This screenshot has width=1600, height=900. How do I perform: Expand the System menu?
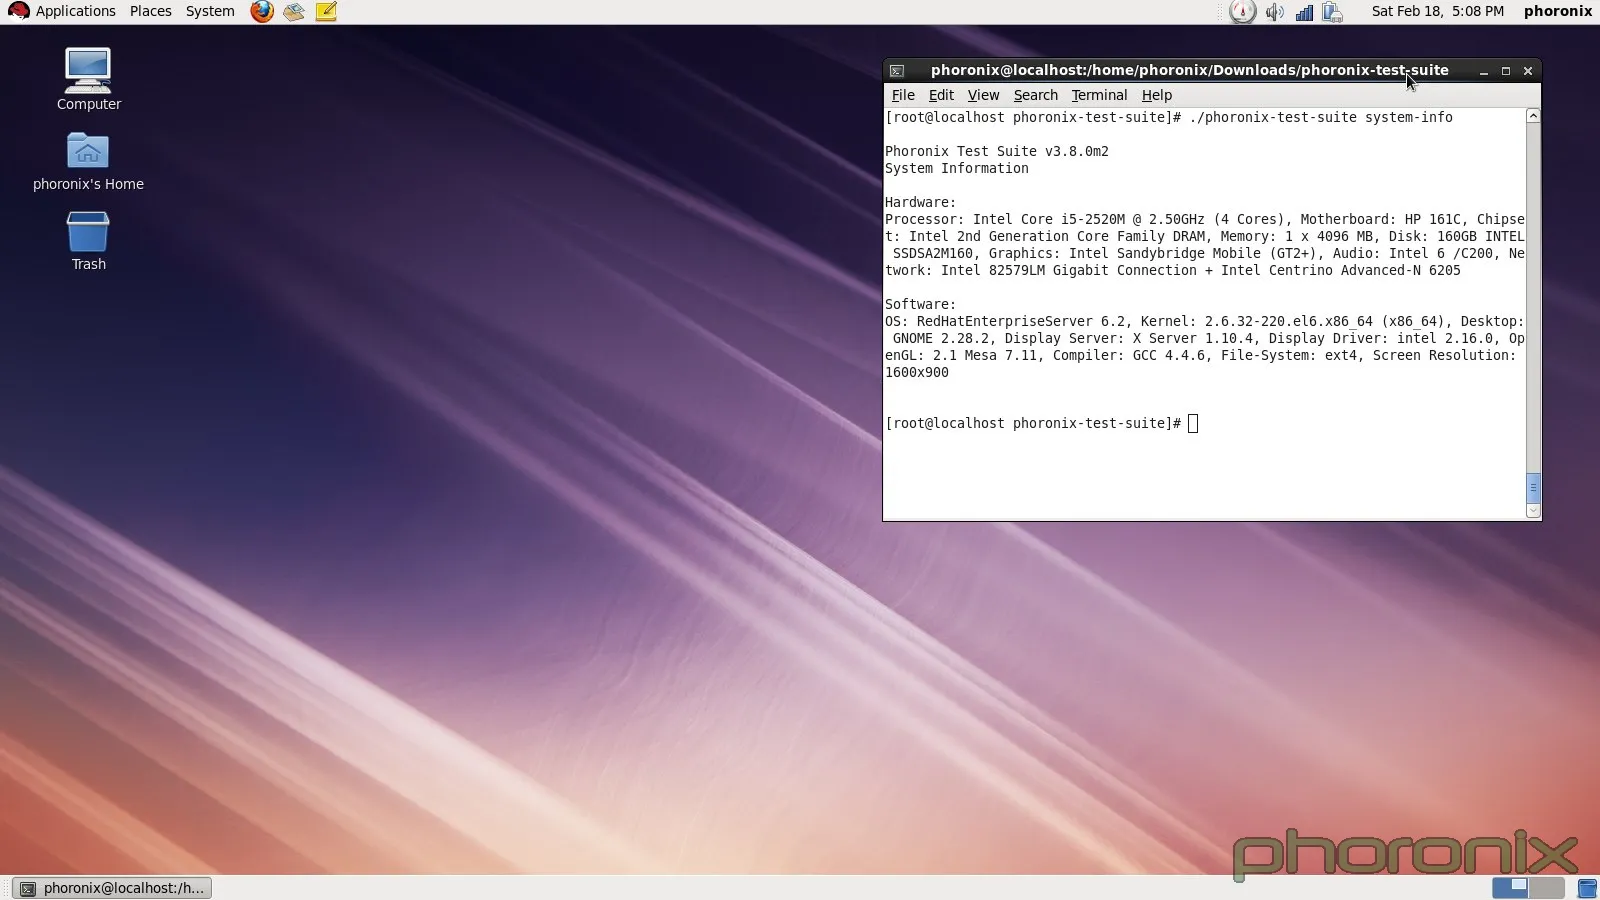pyautogui.click(x=210, y=11)
